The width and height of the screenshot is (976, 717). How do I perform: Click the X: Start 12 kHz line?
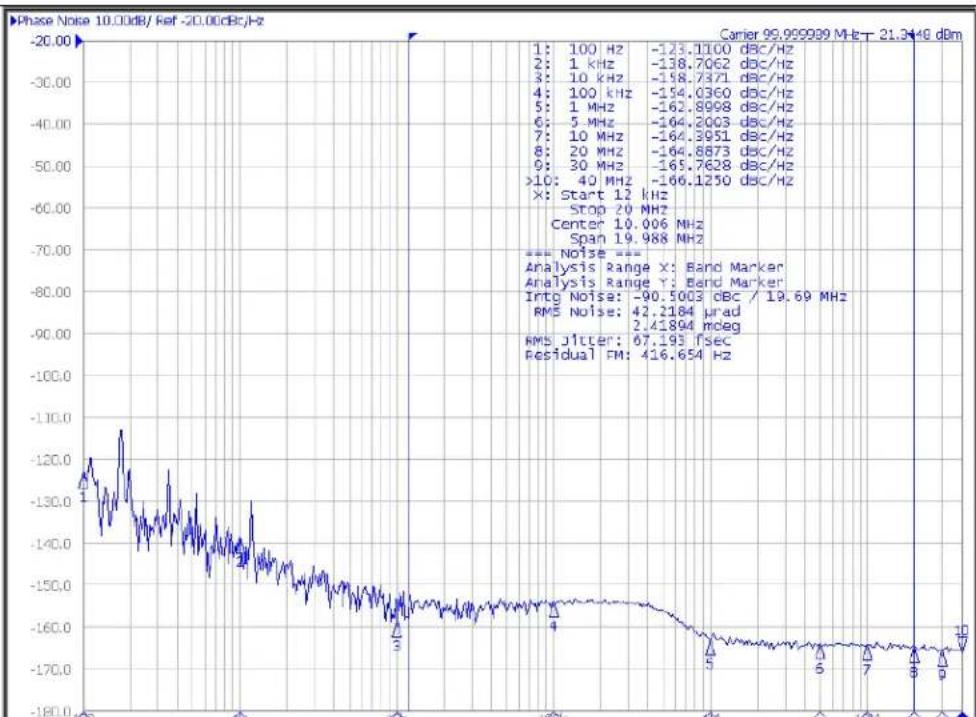(x=601, y=195)
